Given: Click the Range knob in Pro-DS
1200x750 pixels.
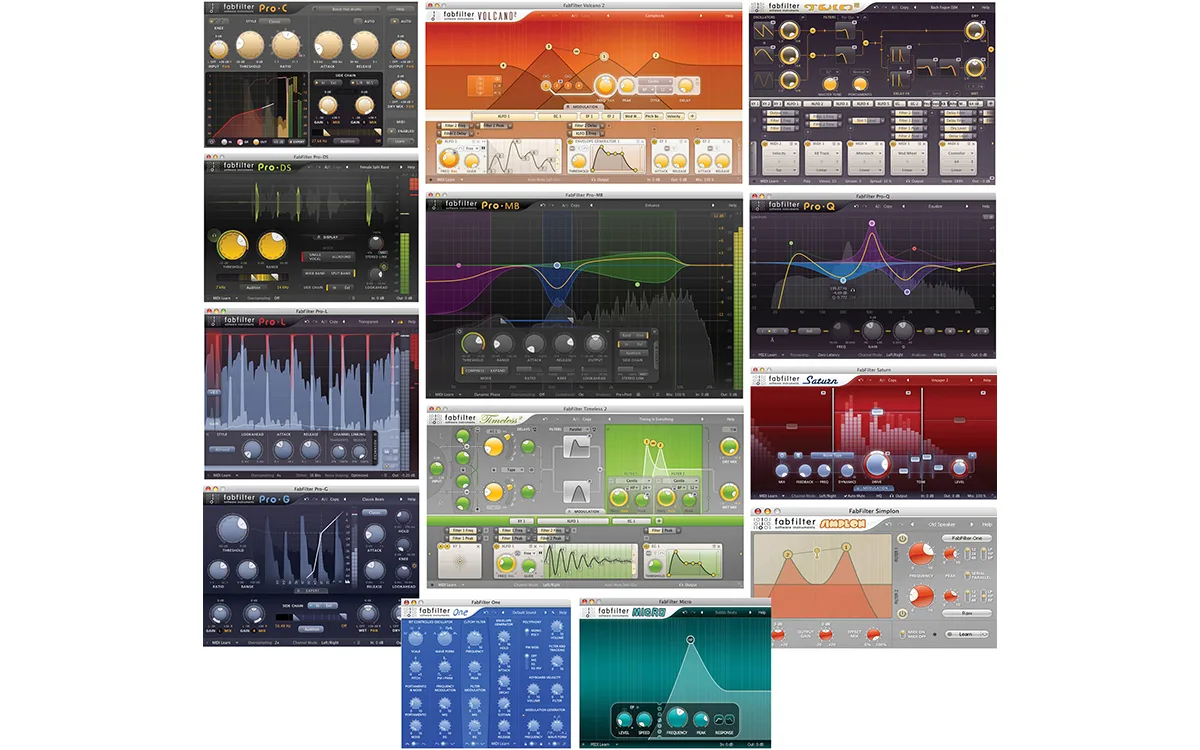Looking at the screenshot, I should coord(273,247).
